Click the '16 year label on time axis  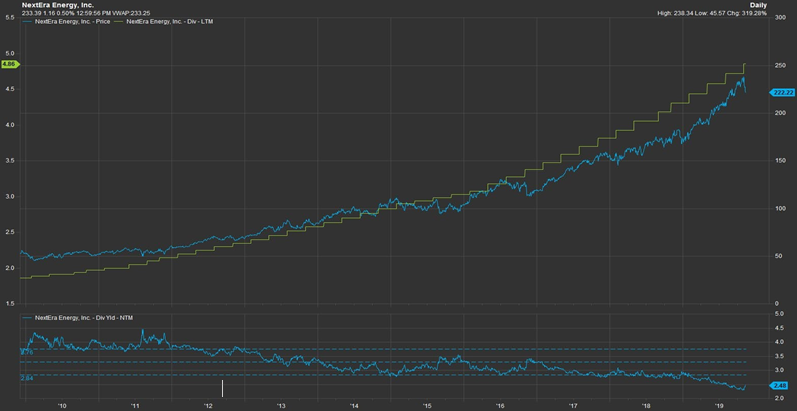500,406
